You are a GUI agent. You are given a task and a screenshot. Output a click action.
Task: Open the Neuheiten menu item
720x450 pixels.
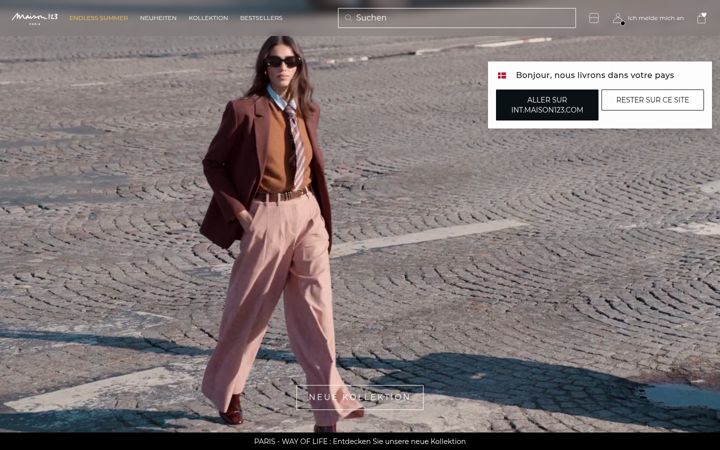[x=158, y=18]
